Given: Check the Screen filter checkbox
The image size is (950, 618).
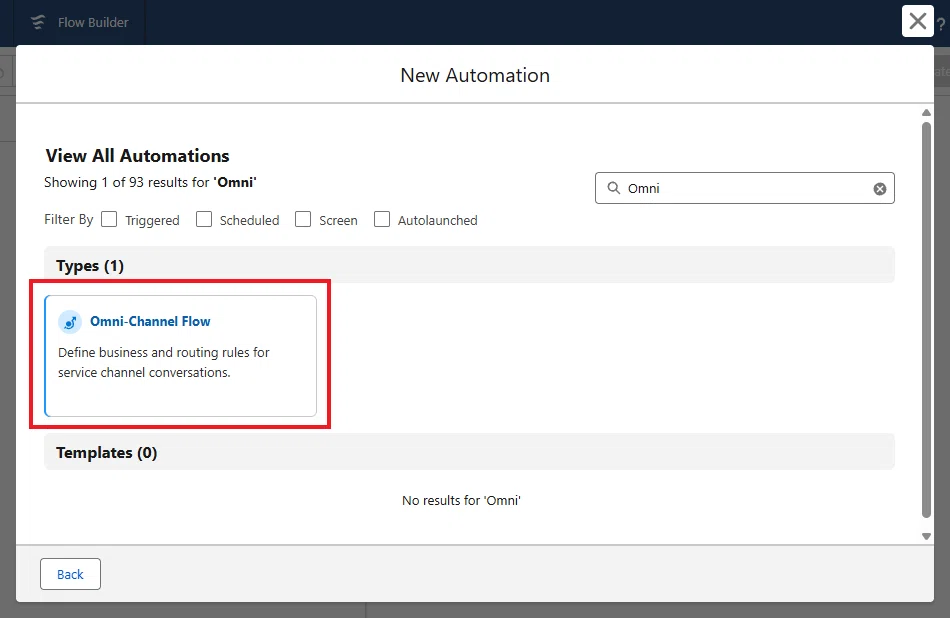Looking at the screenshot, I should point(303,219).
